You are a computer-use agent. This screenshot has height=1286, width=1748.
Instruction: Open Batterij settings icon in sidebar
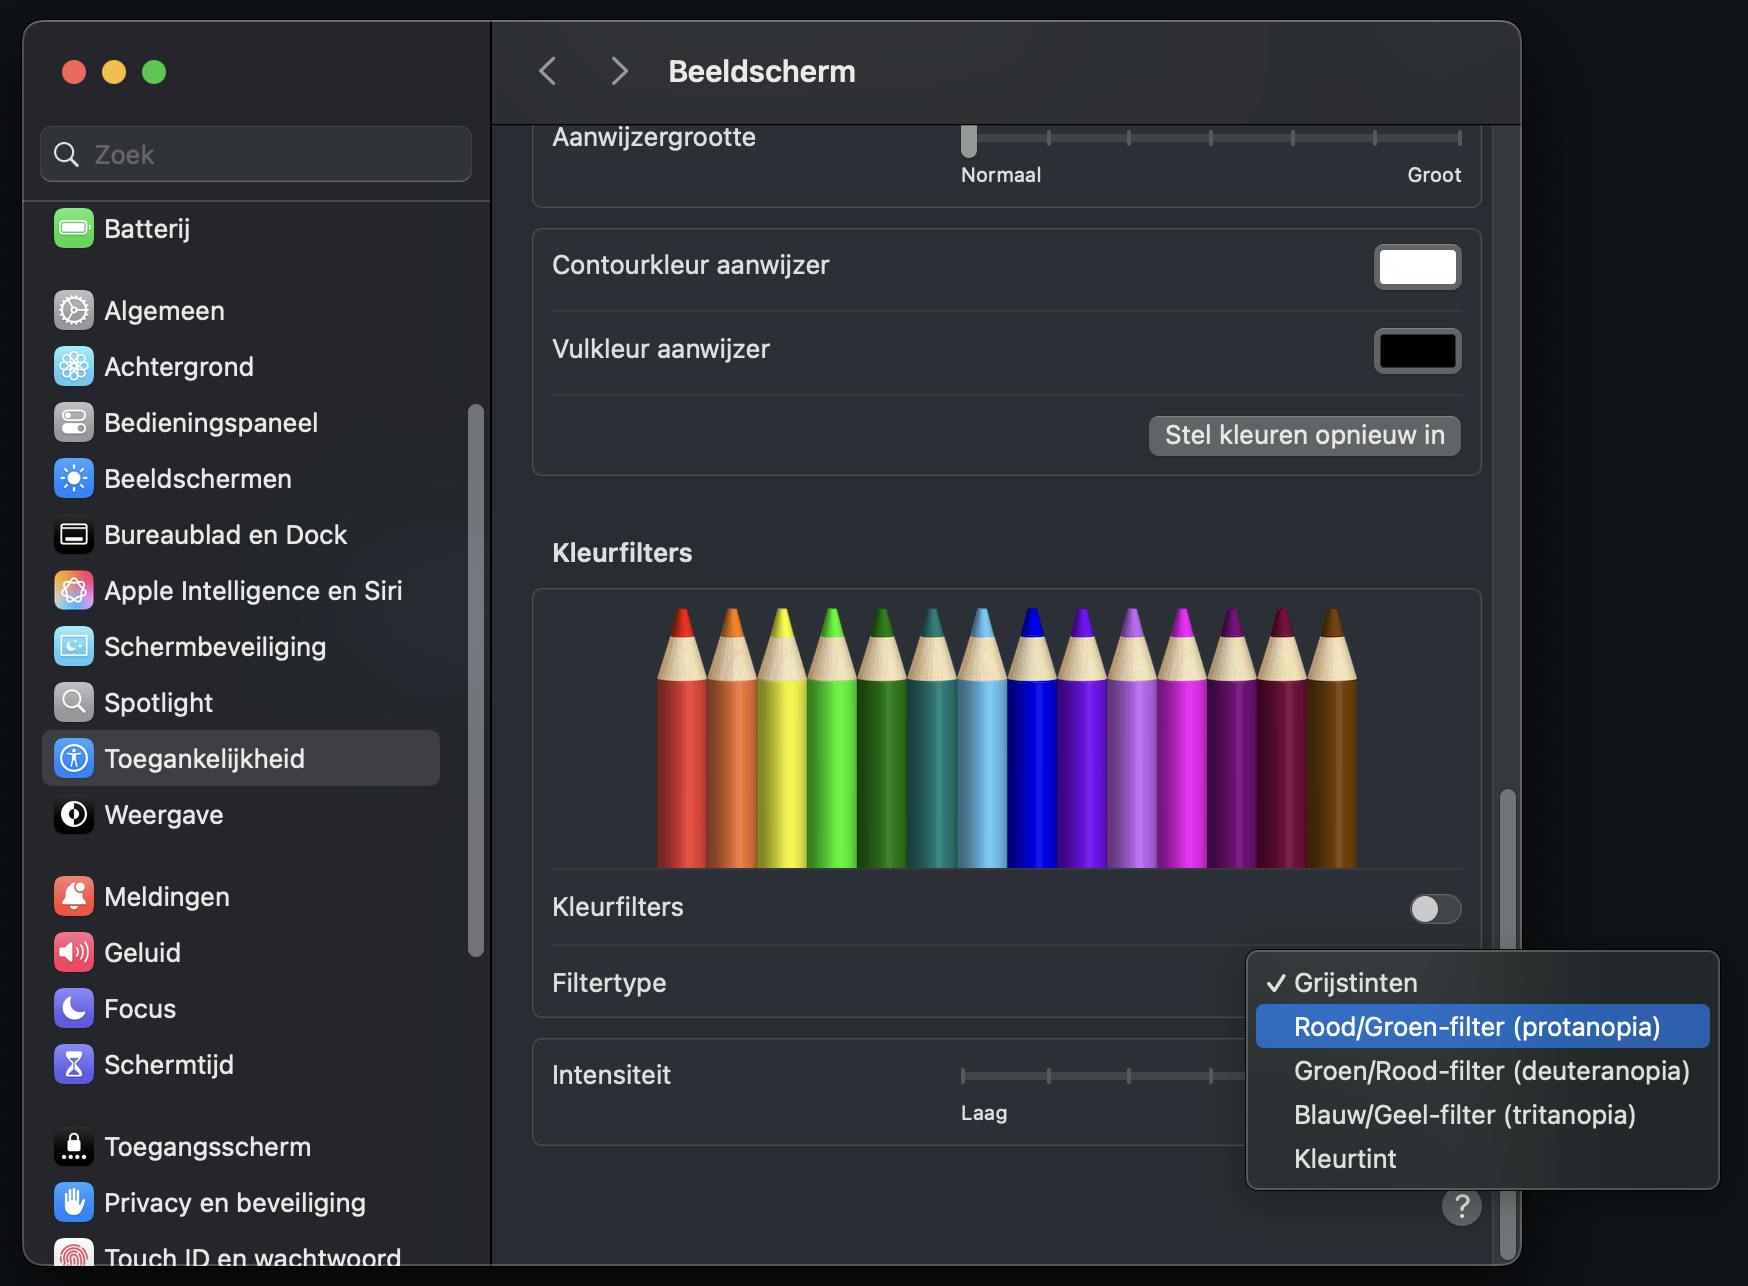pos(74,229)
